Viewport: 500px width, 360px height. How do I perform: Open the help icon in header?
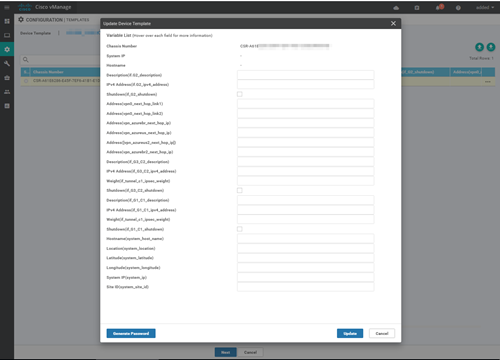(458, 8)
